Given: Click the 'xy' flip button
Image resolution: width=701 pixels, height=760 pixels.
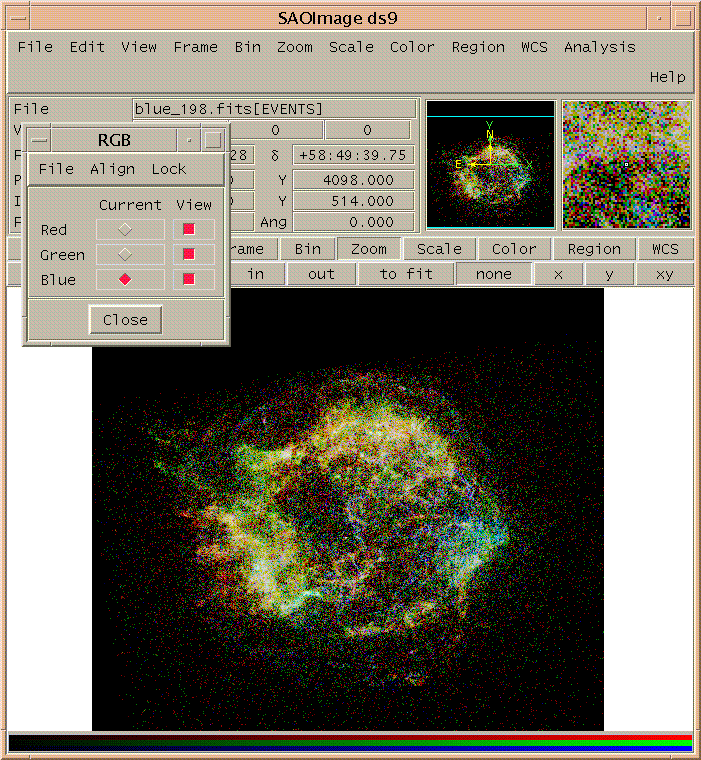Looking at the screenshot, I should [665, 274].
